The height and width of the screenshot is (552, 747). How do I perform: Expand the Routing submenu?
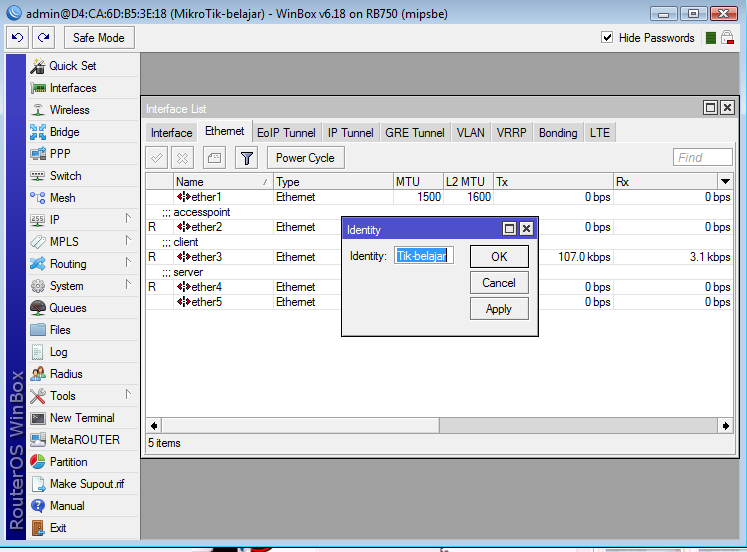pyautogui.click(x=83, y=264)
